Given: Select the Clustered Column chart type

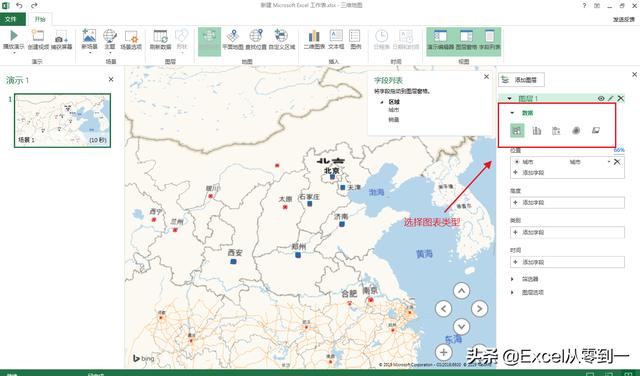Looking at the screenshot, I should 536,131.
